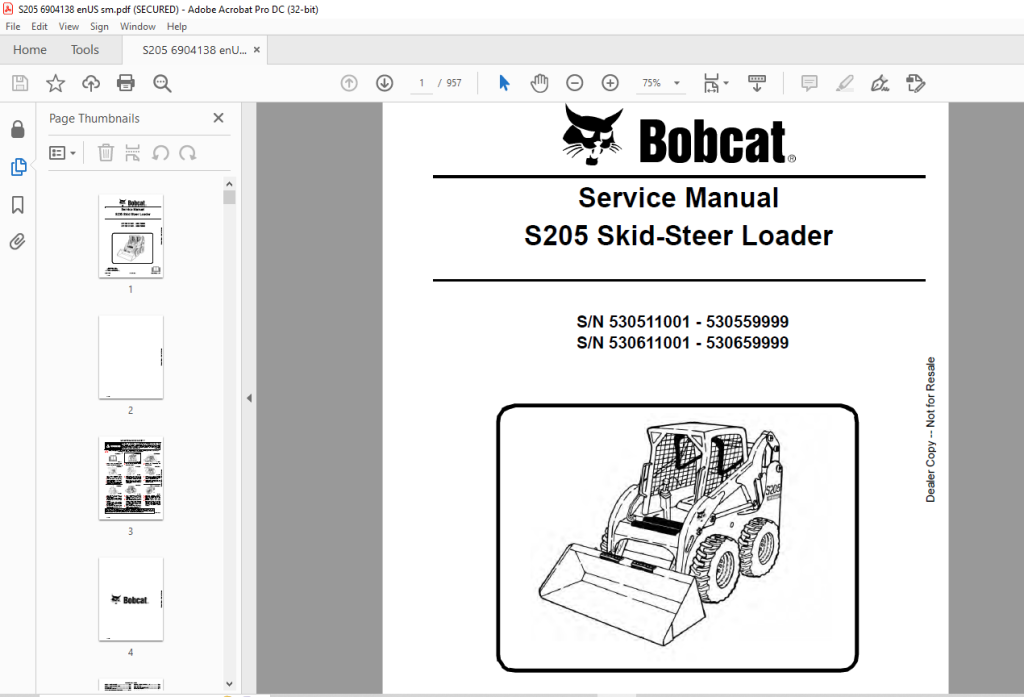The width and height of the screenshot is (1024, 697).
Task: Select page 2 thumbnail
Action: pyautogui.click(x=131, y=357)
